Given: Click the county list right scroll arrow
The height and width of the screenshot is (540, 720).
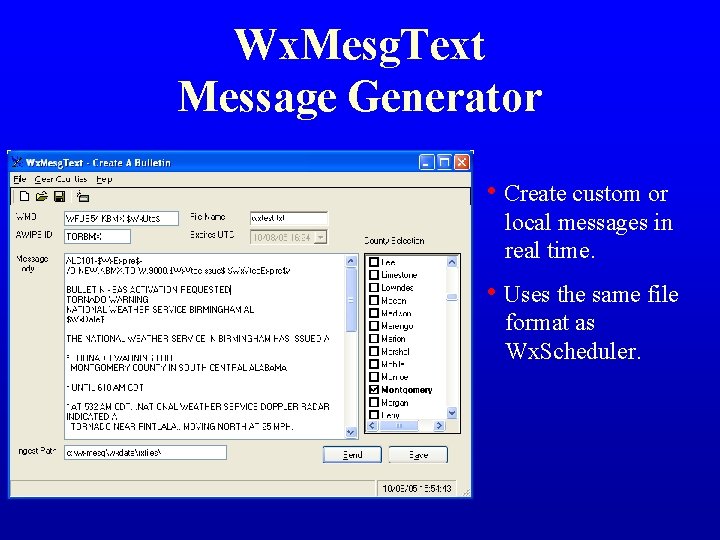Looking at the screenshot, I should click(439, 426).
